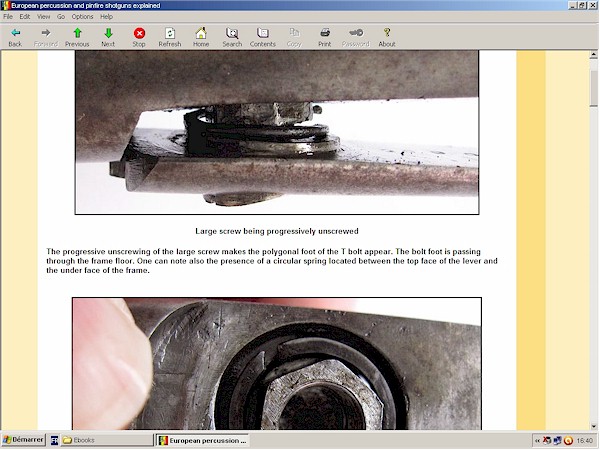The height and width of the screenshot is (450, 600).
Task: Click the Password key icon
Action: [356, 33]
